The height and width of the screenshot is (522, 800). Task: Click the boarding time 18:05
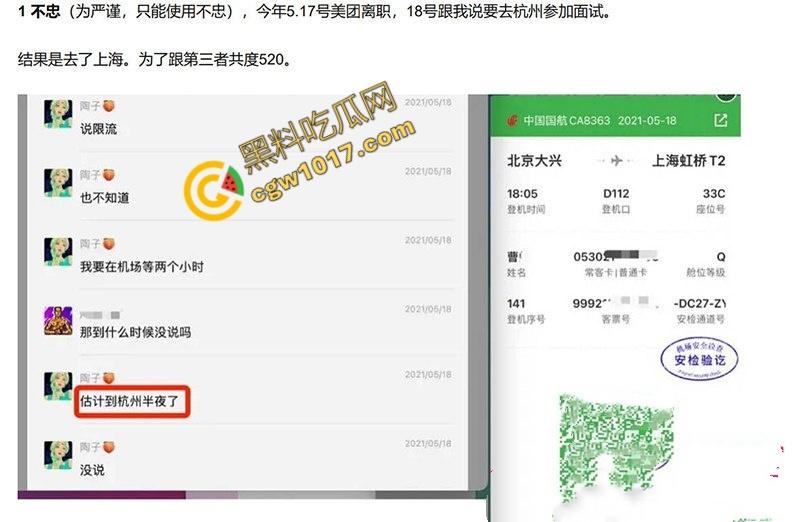point(523,193)
